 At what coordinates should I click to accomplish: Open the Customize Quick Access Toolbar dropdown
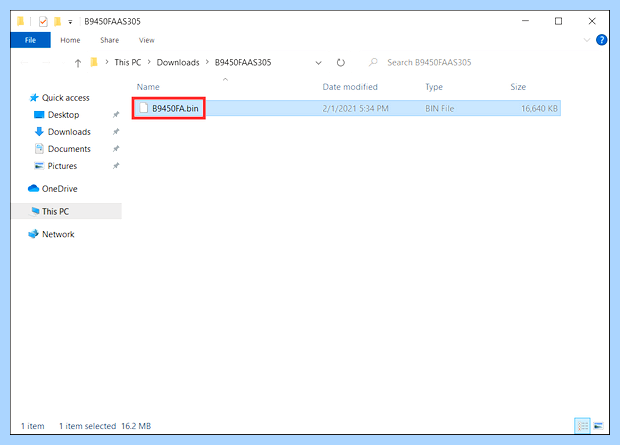point(70,22)
